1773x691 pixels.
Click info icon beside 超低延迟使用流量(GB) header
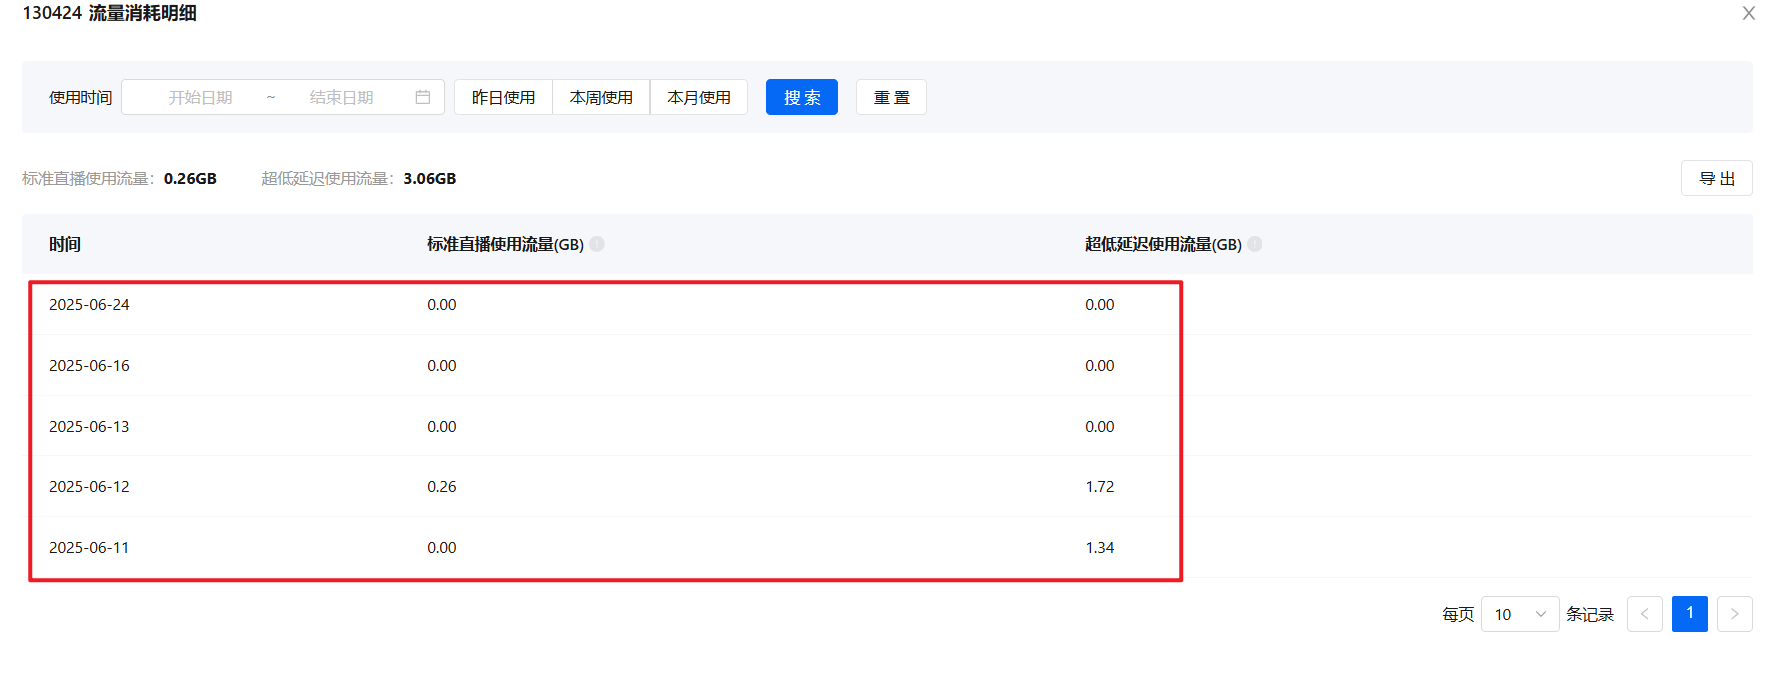coord(1255,244)
